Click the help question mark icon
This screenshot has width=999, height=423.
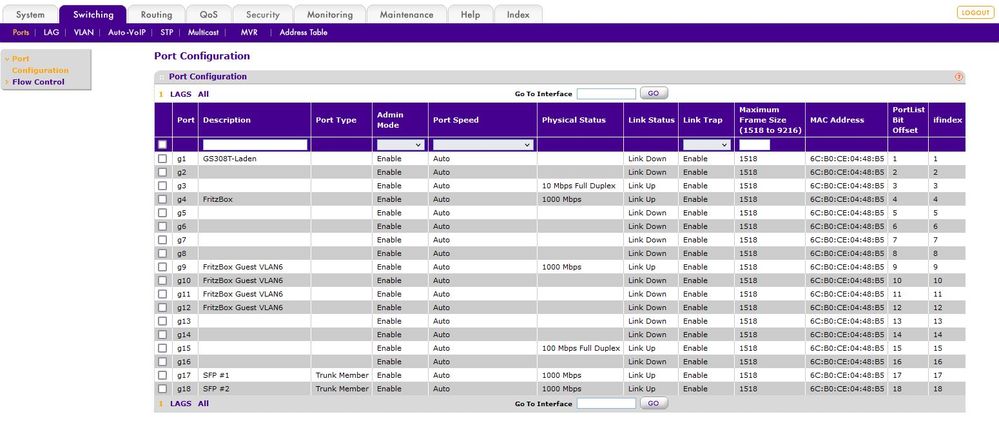click(x=959, y=76)
